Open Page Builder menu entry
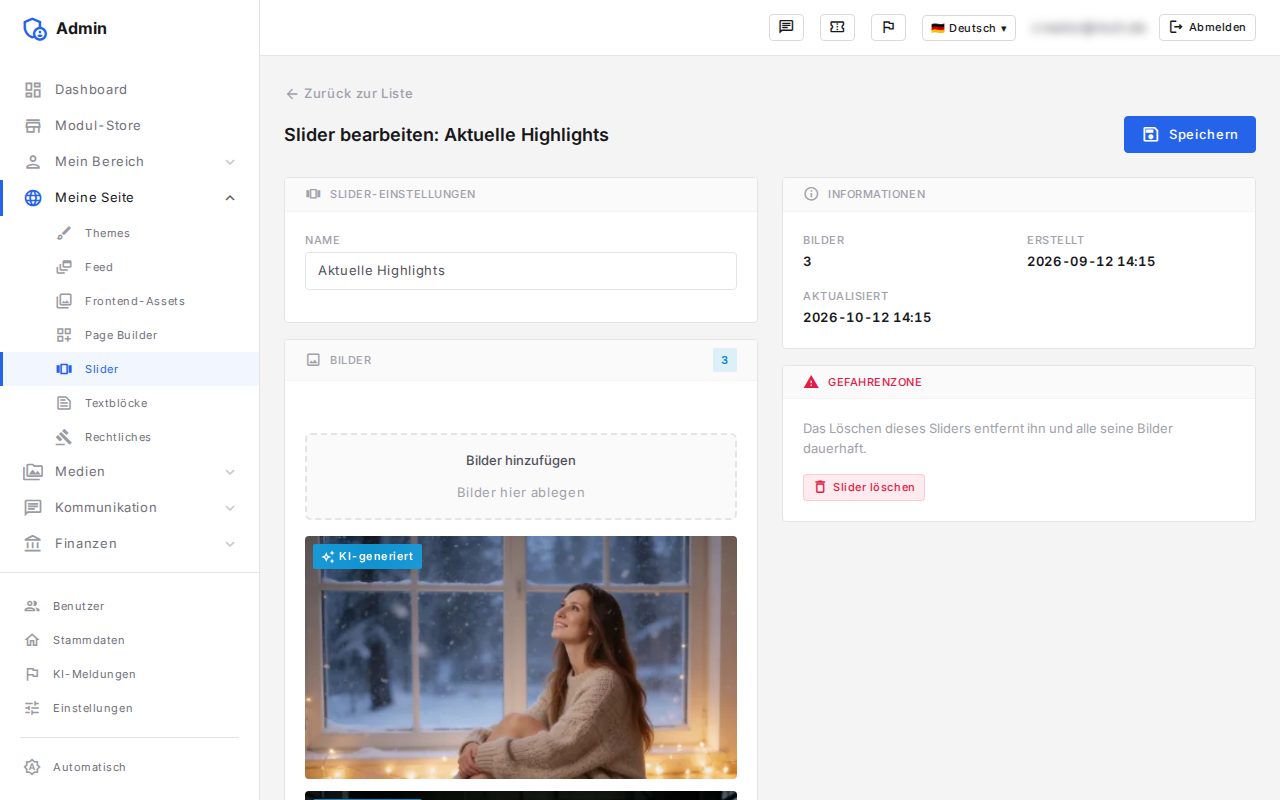The height and width of the screenshot is (800, 1280). tap(130, 335)
